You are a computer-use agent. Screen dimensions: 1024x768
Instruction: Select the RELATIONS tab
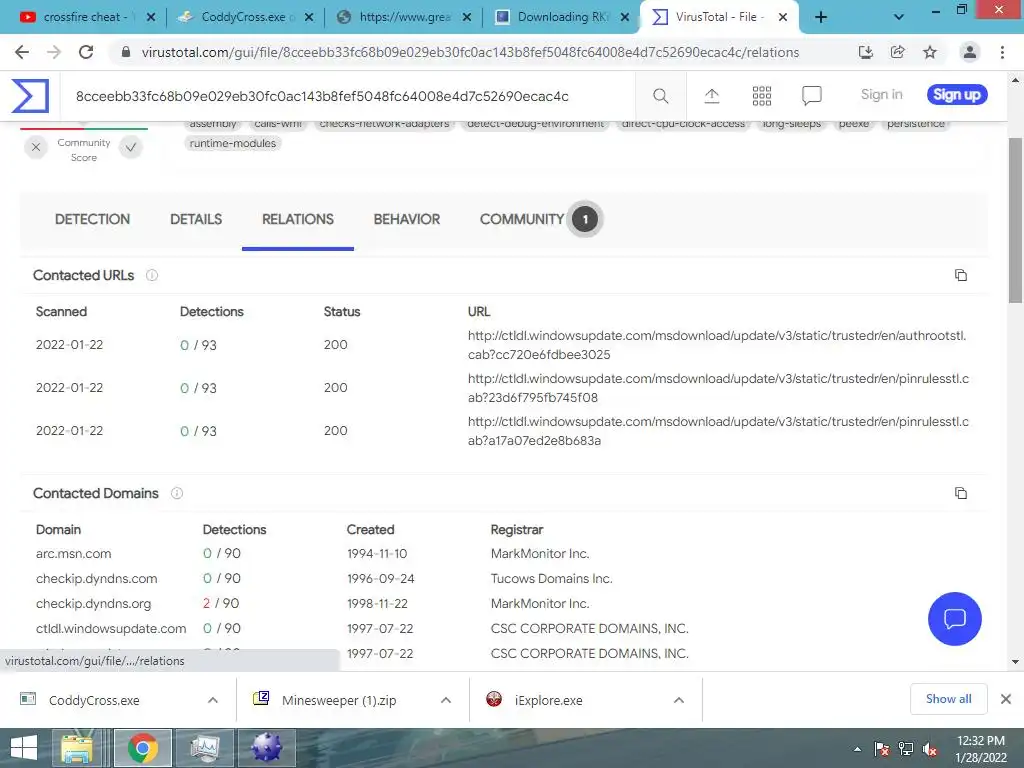coord(298,219)
